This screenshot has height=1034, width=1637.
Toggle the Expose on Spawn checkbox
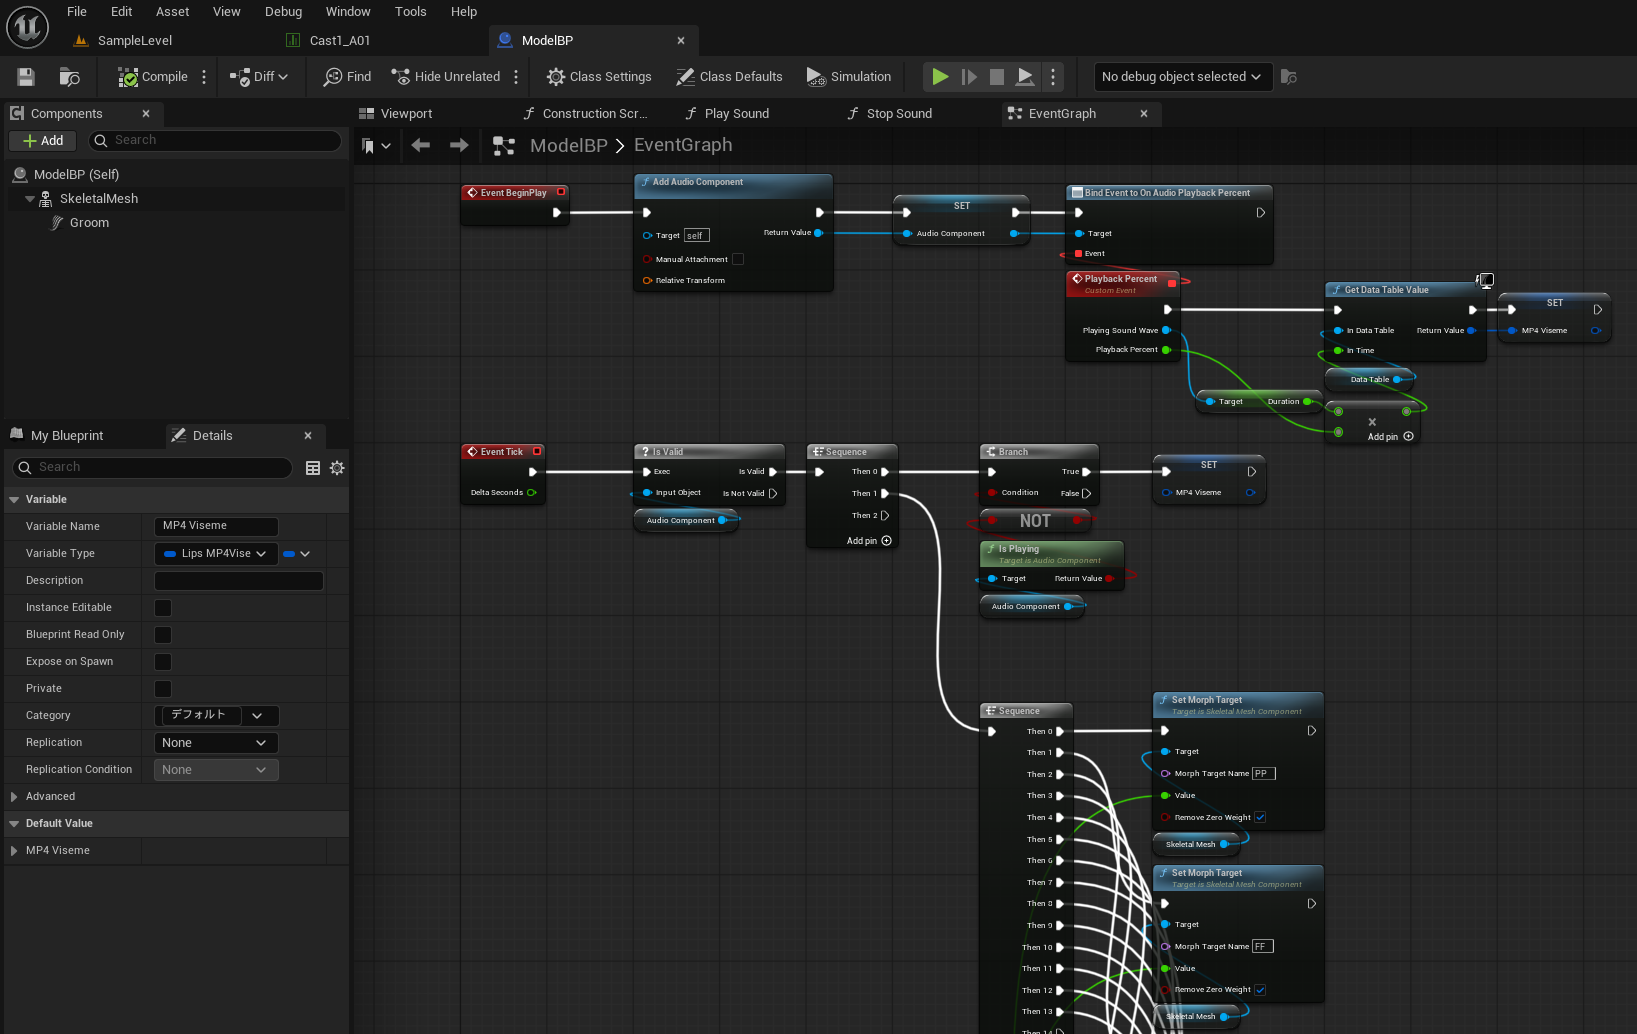tap(163, 662)
